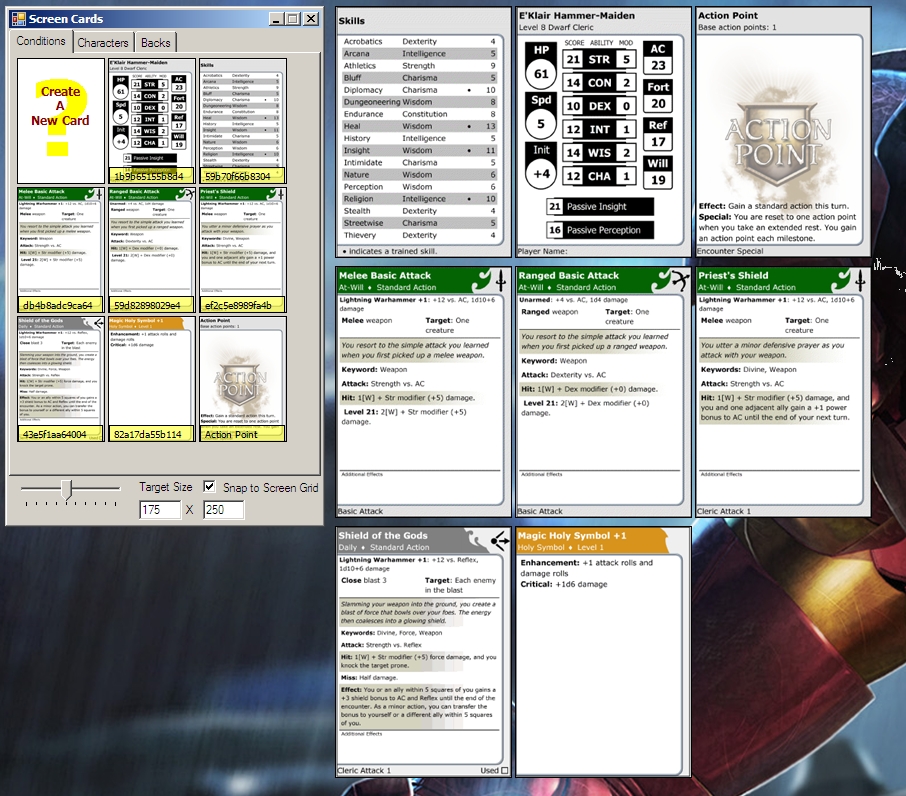Click the WIS ability row showing 14
The height and width of the screenshot is (796, 906).
tap(599, 152)
